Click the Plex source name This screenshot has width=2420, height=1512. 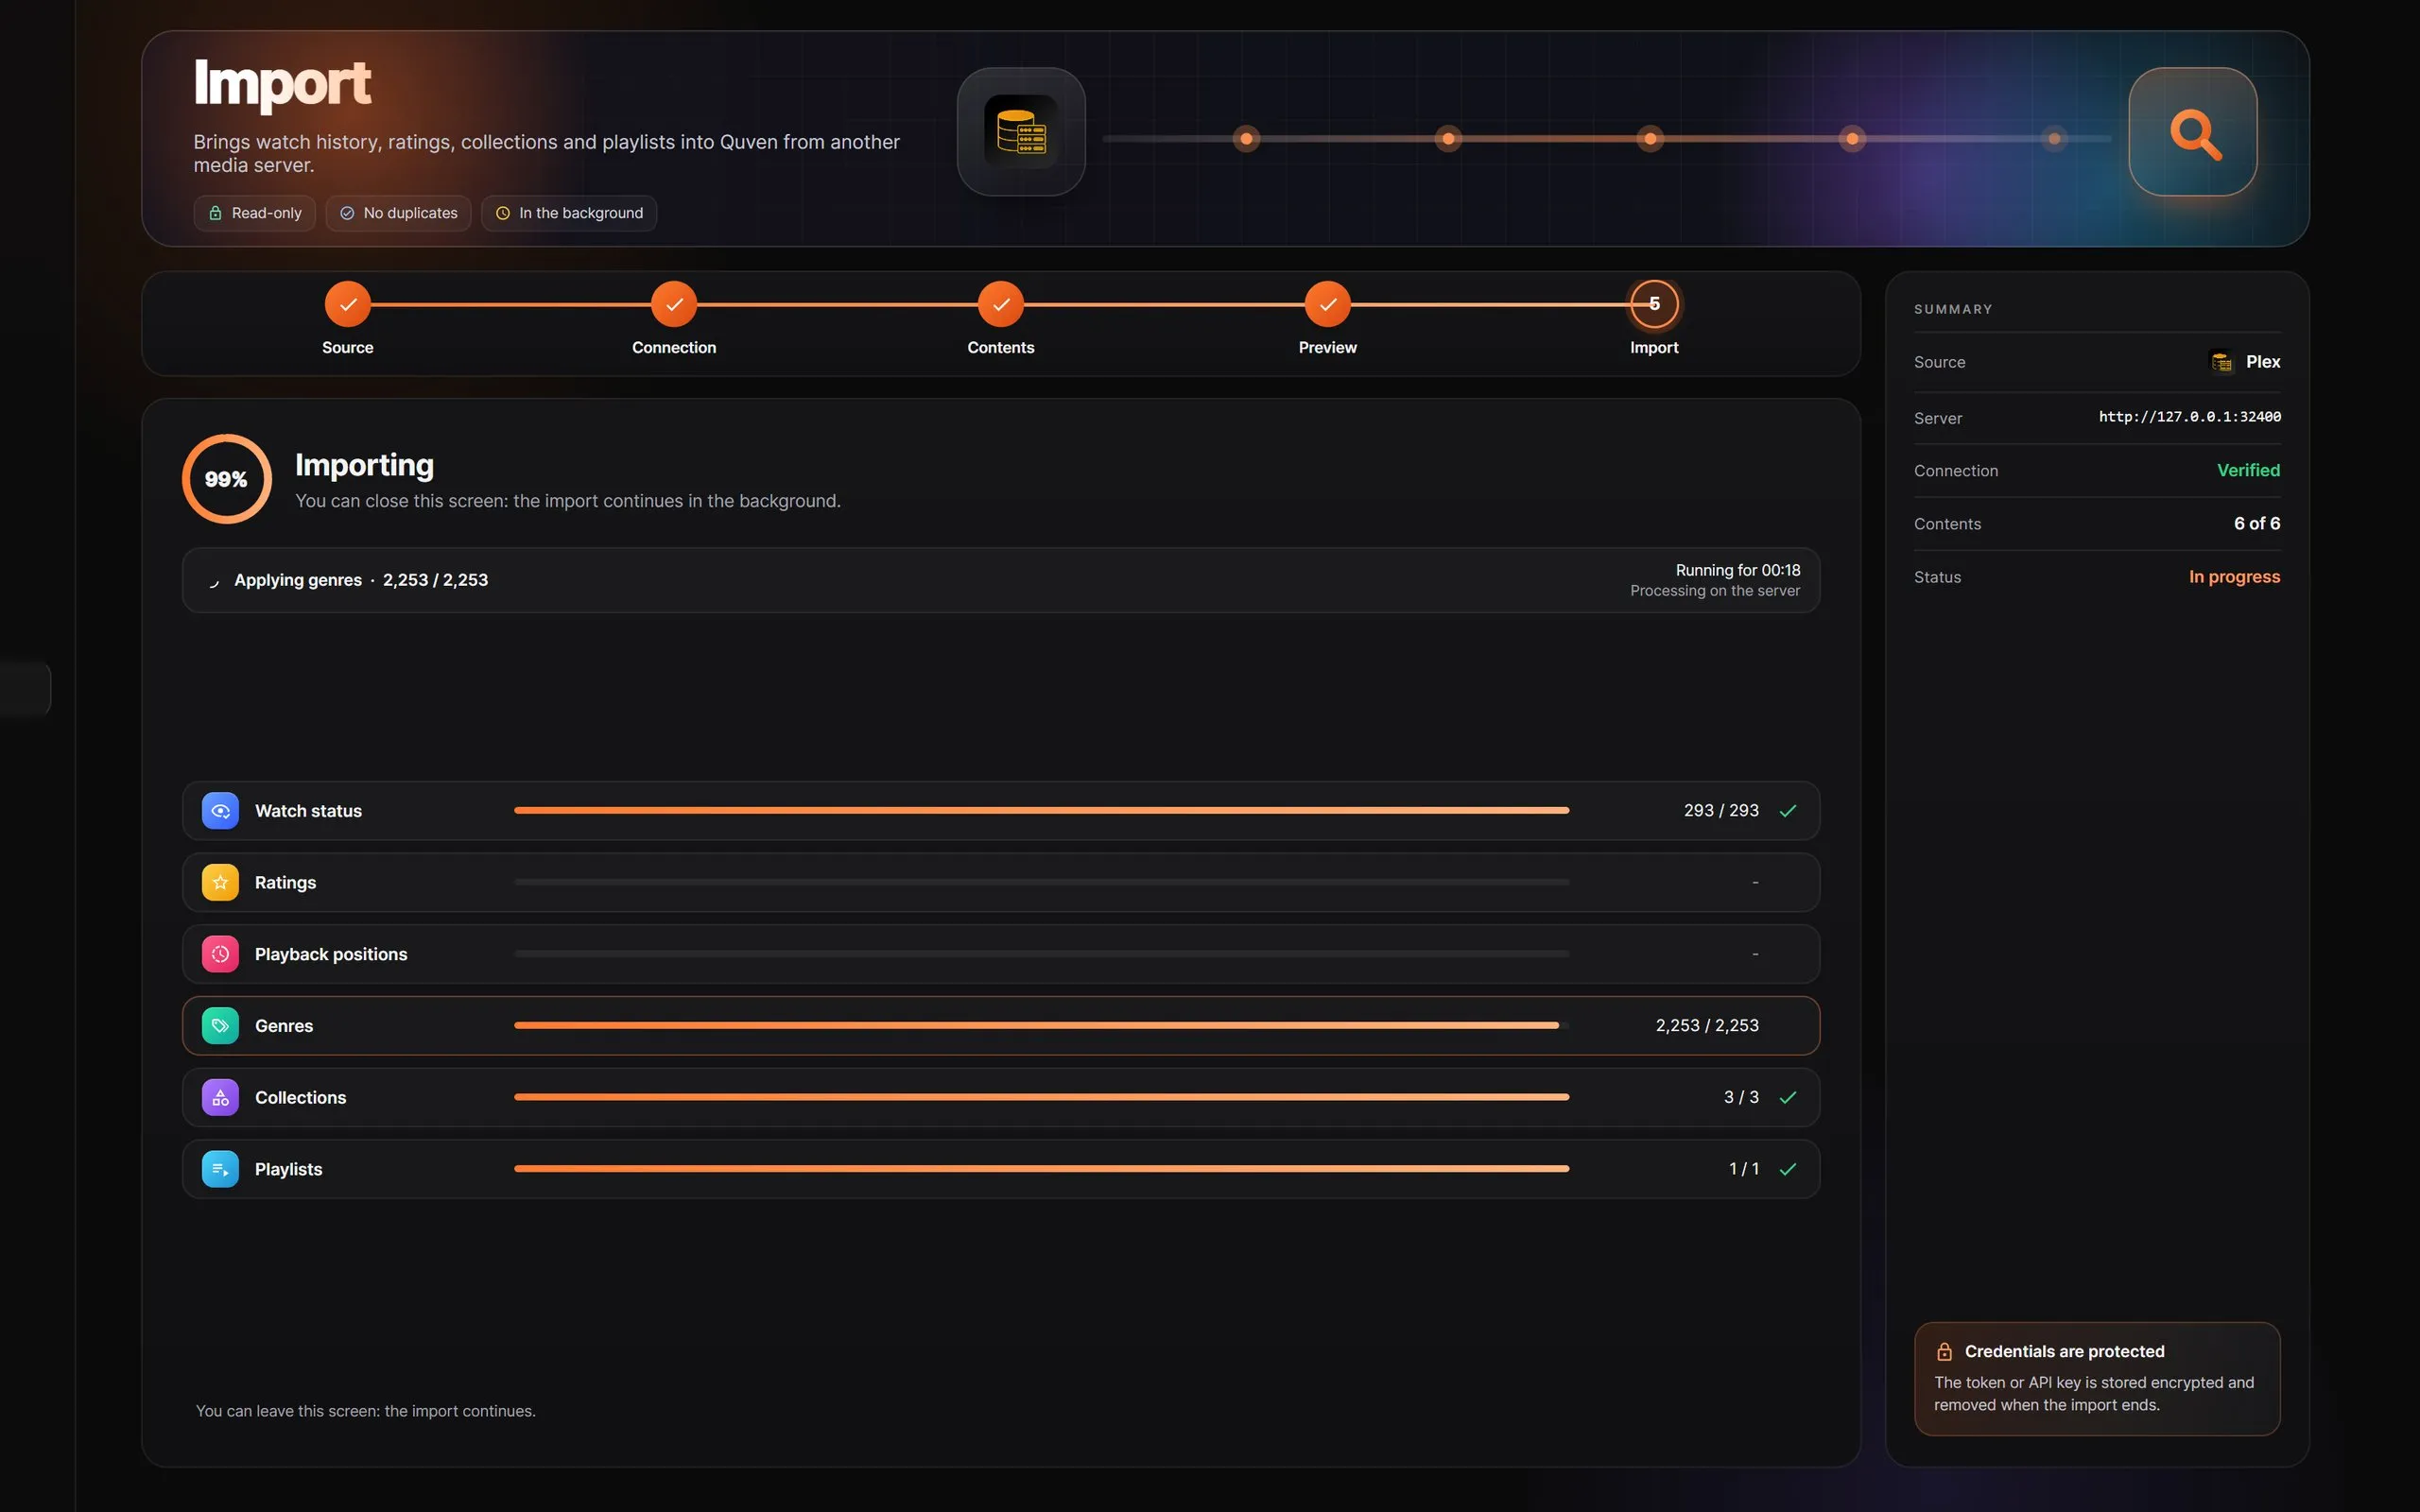[x=2263, y=362]
